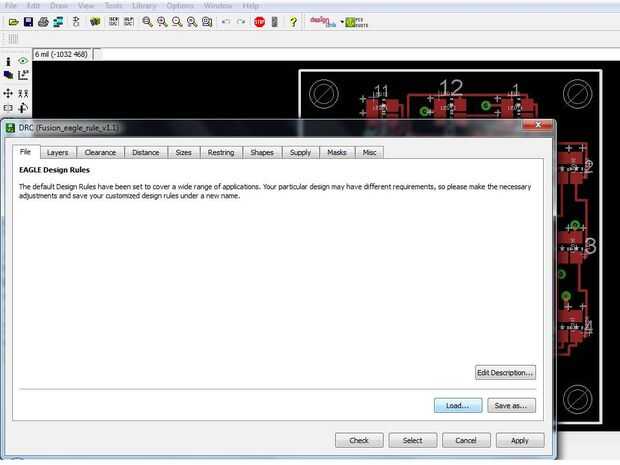The width and height of the screenshot is (620, 465).
Task: Click the Zoom in magnifier icon
Action: coord(162,22)
